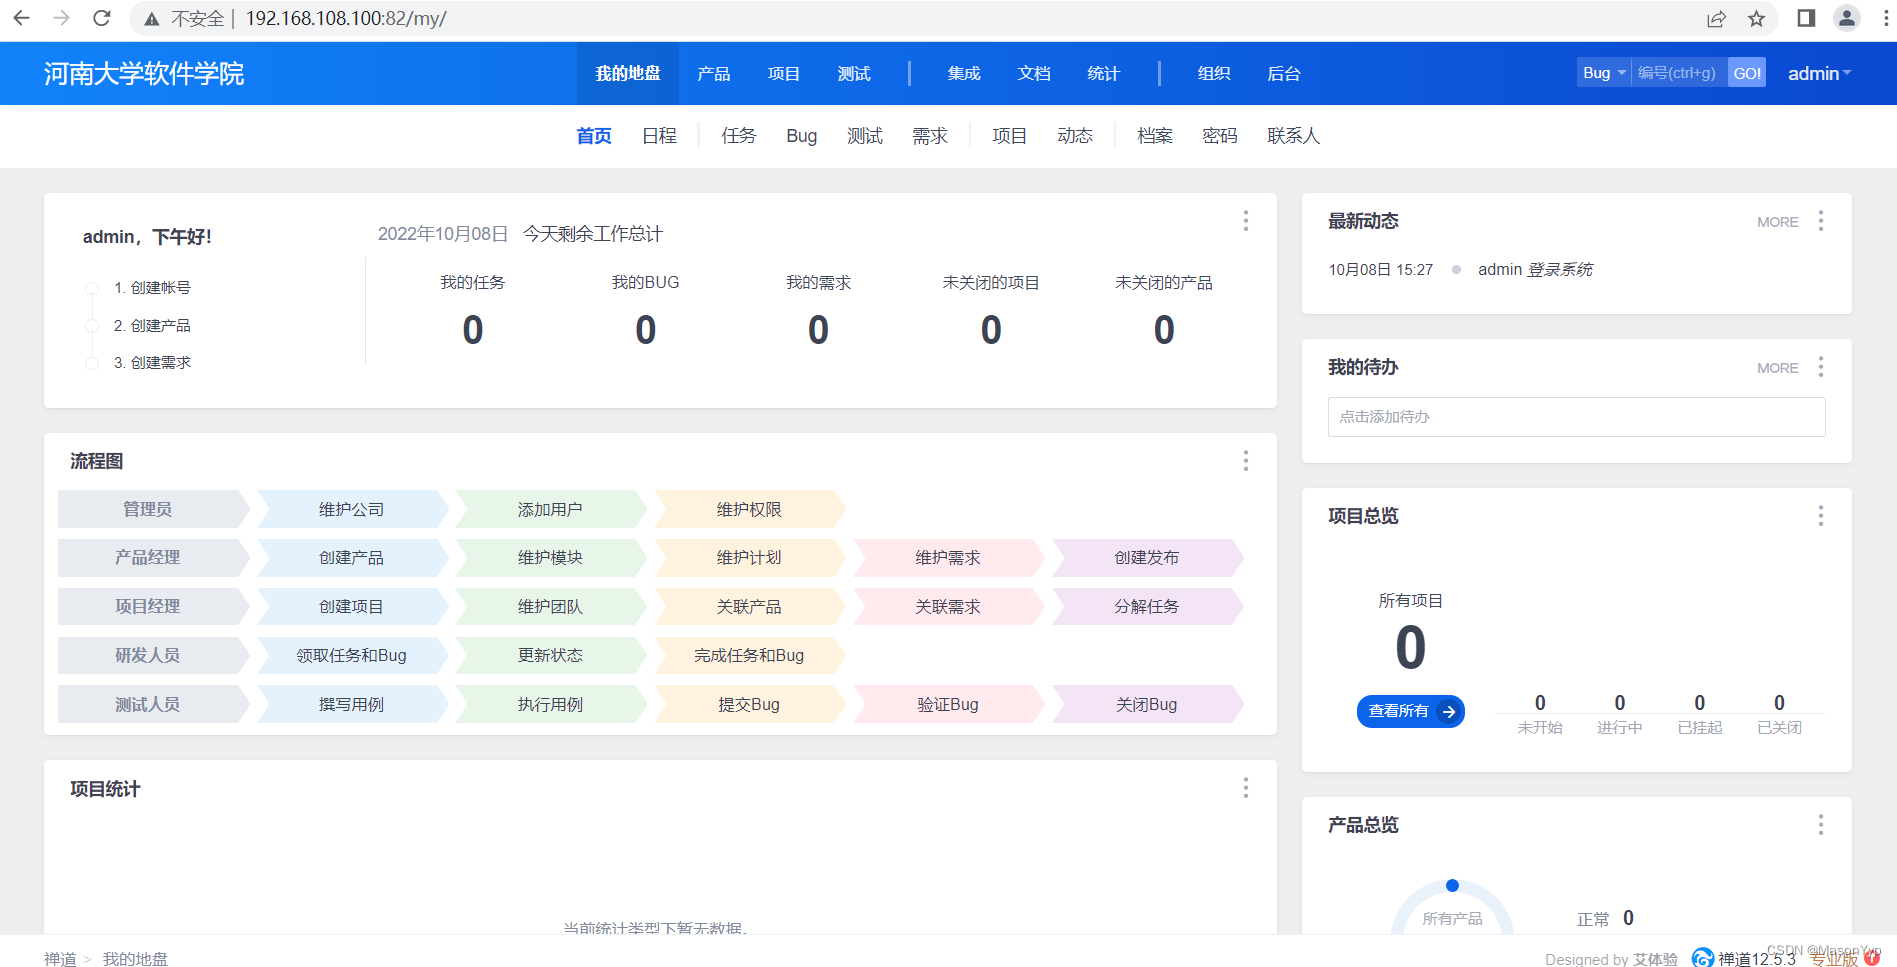
Task: Open the browser three-dot menu
Action: 1886,18
